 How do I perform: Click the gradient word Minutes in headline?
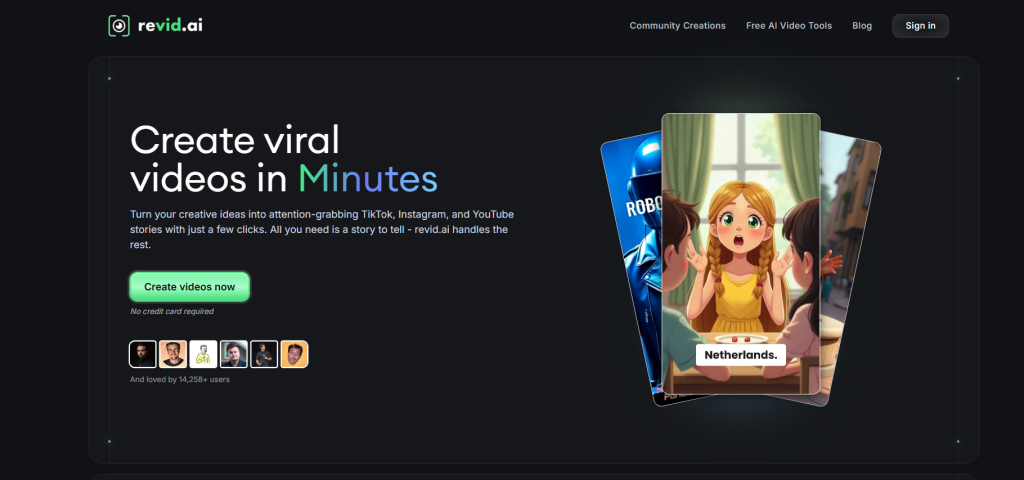pyautogui.click(x=368, y=177)
